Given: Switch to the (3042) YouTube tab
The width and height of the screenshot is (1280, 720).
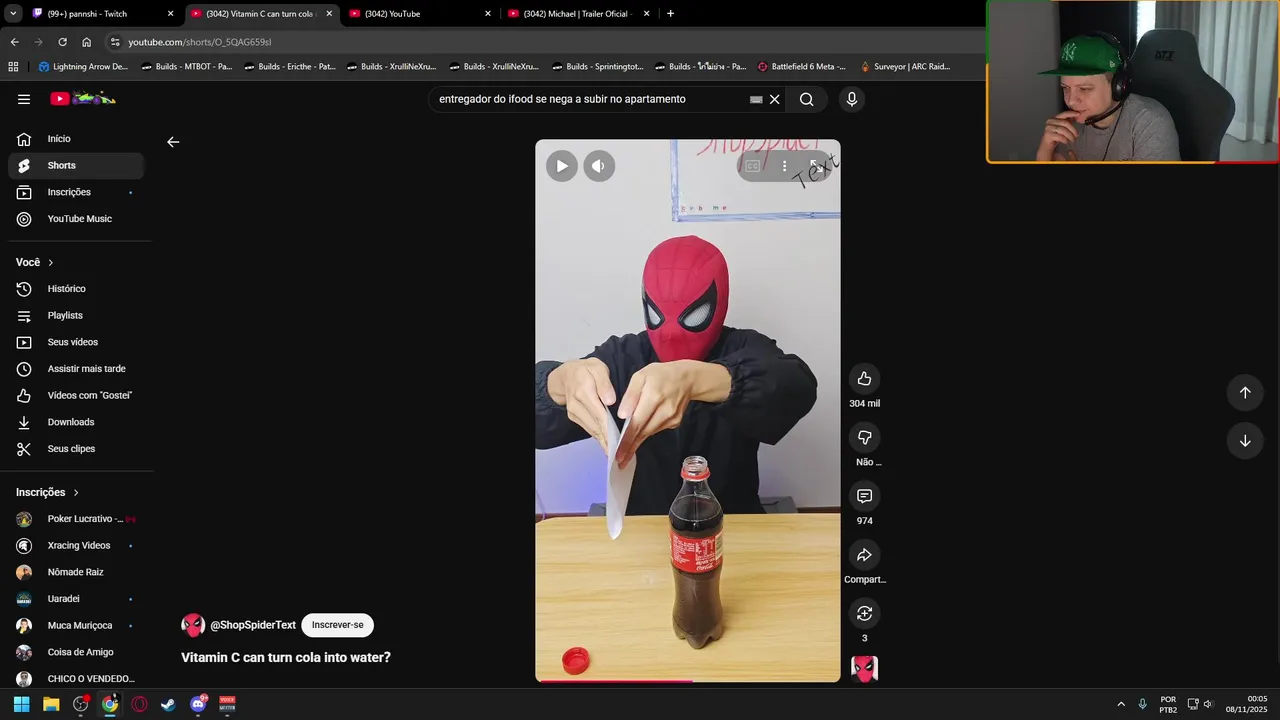Looking at the screenshot, I should tap(418, 14).
